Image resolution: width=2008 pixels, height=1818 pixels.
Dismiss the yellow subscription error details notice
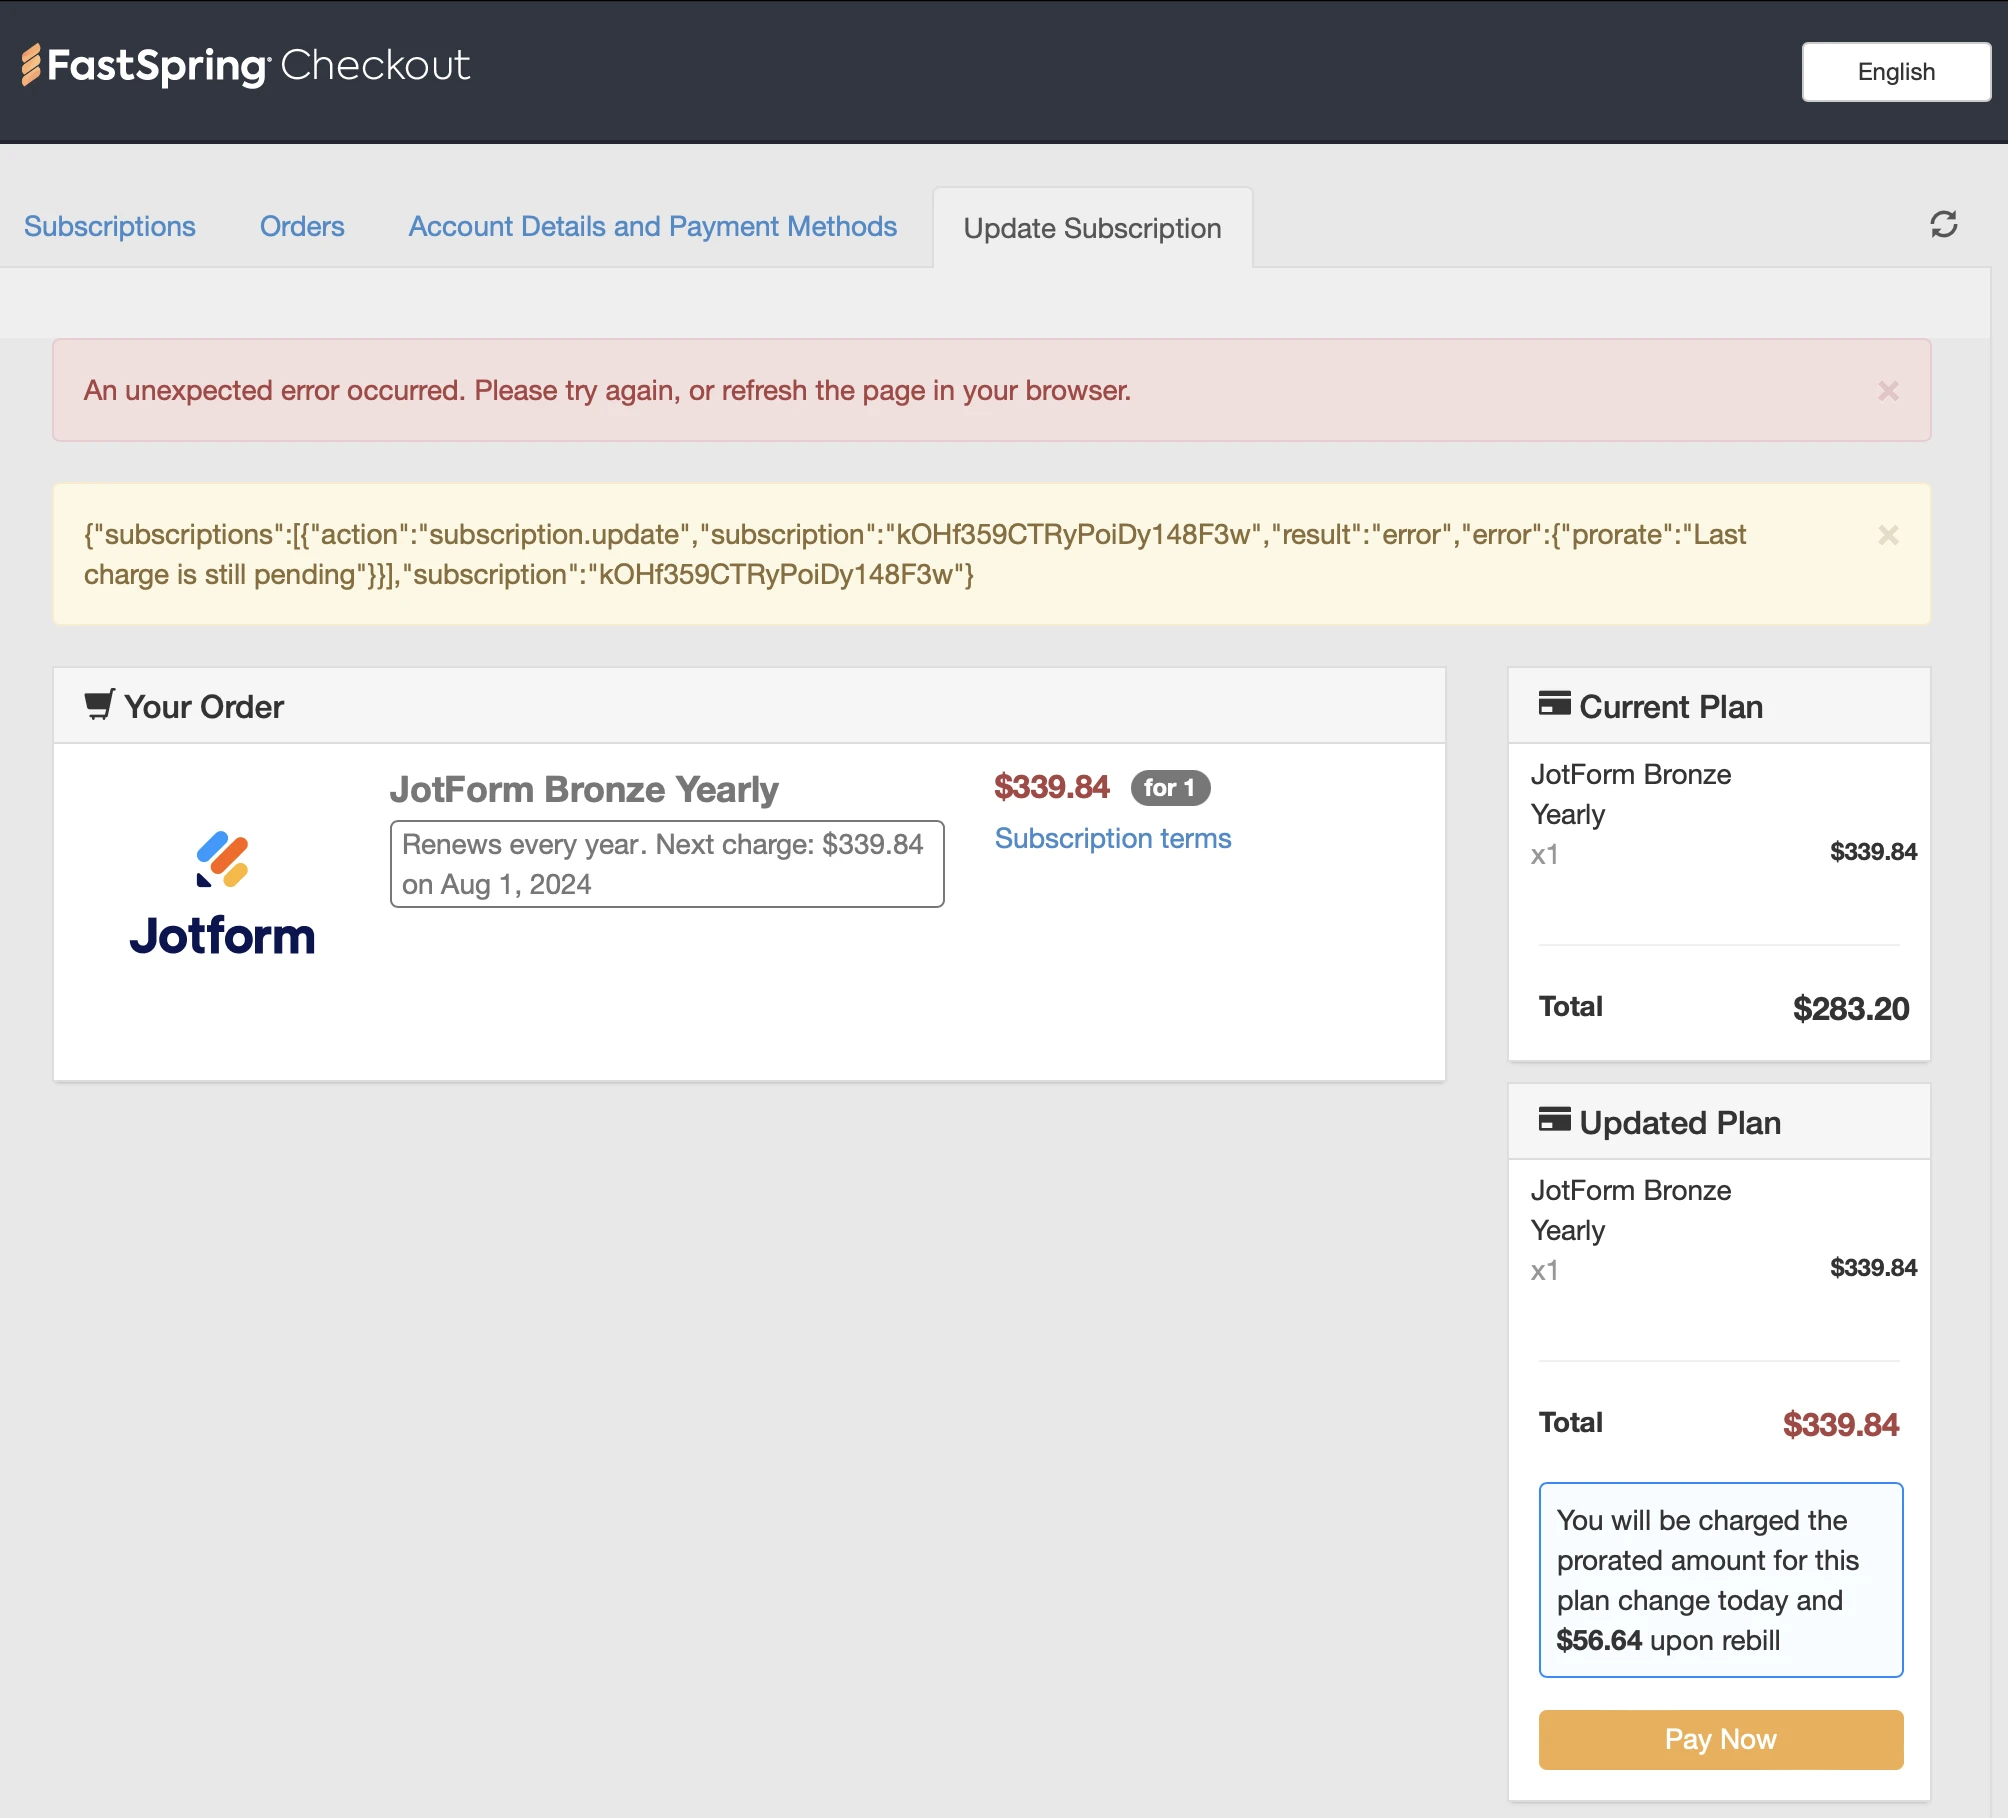[x=1888, y=535]
